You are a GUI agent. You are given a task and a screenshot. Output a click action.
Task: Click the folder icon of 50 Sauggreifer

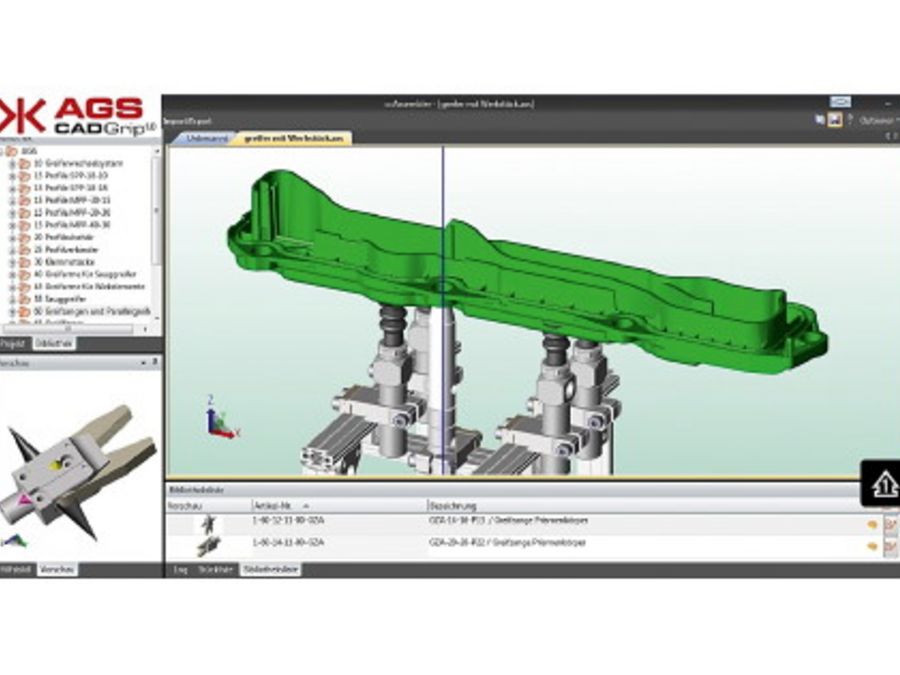[25, 299]
